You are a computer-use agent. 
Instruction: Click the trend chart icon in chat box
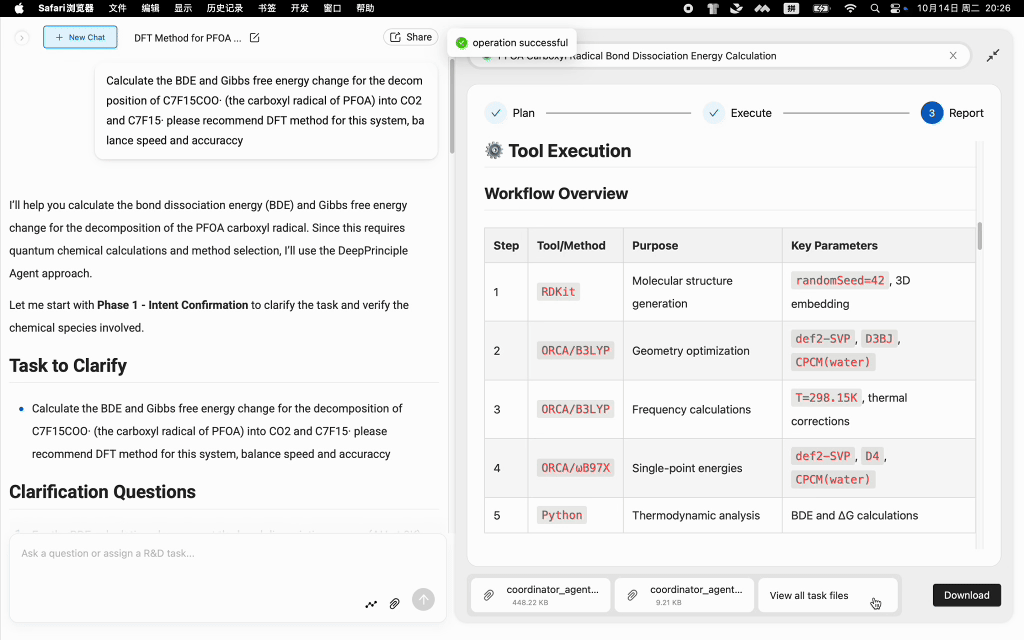[371, 603]
